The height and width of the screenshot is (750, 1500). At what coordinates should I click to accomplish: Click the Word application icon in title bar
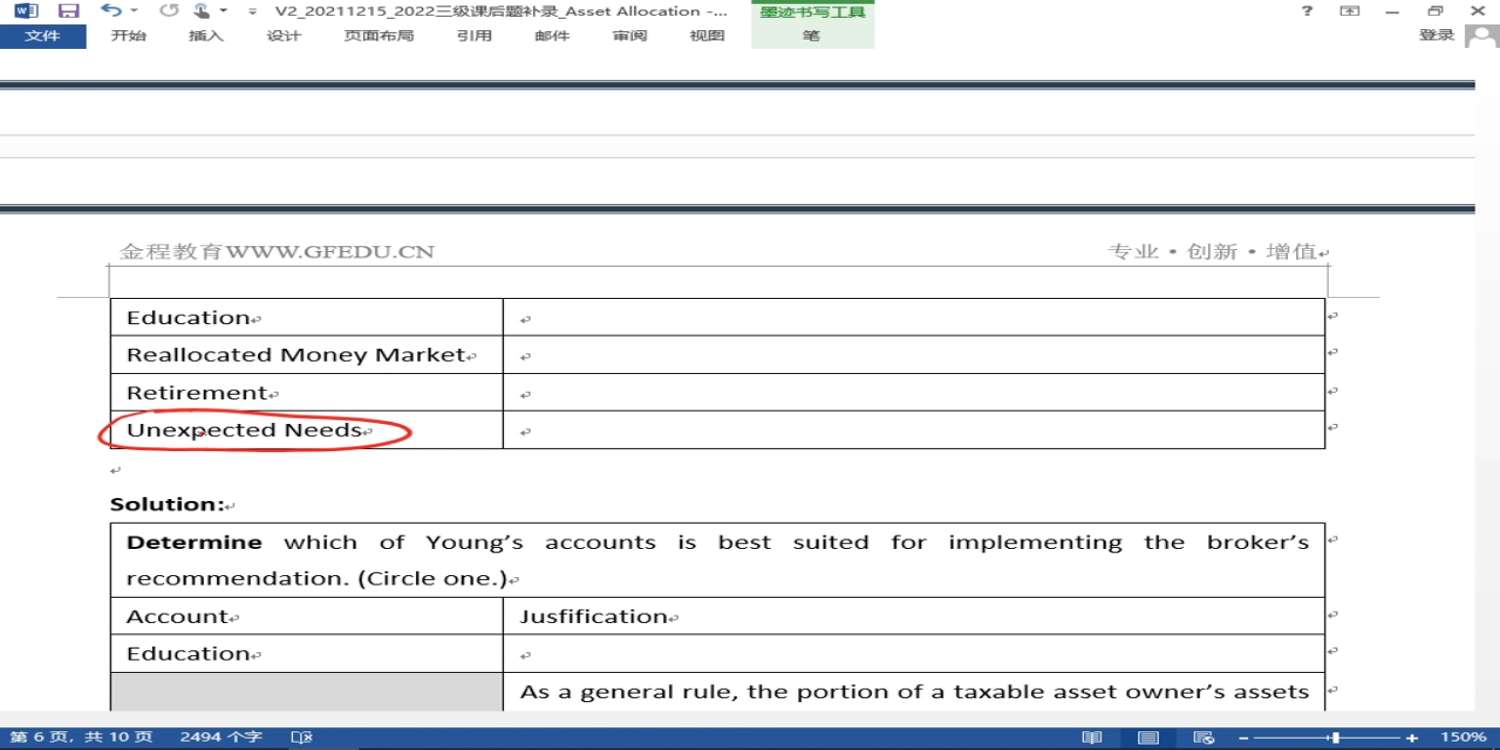27,11
